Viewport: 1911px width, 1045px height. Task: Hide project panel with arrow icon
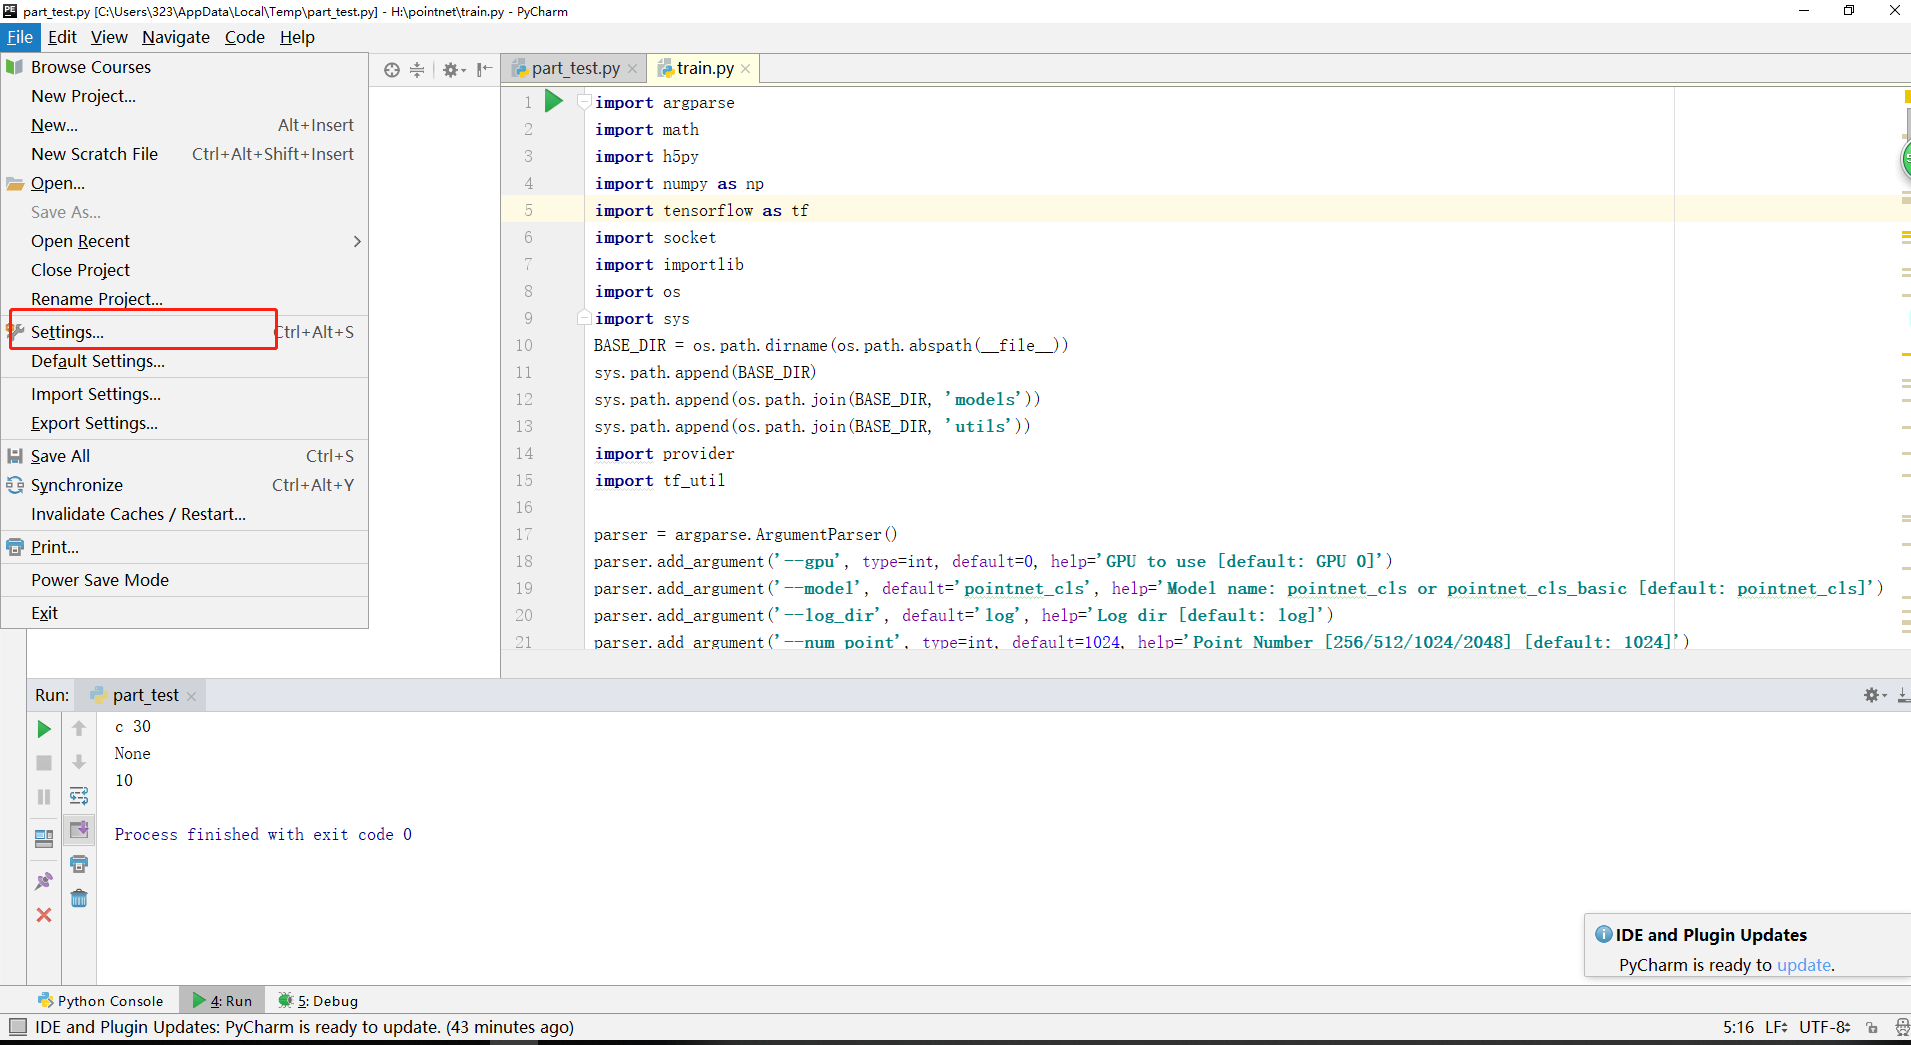(485, 70)
